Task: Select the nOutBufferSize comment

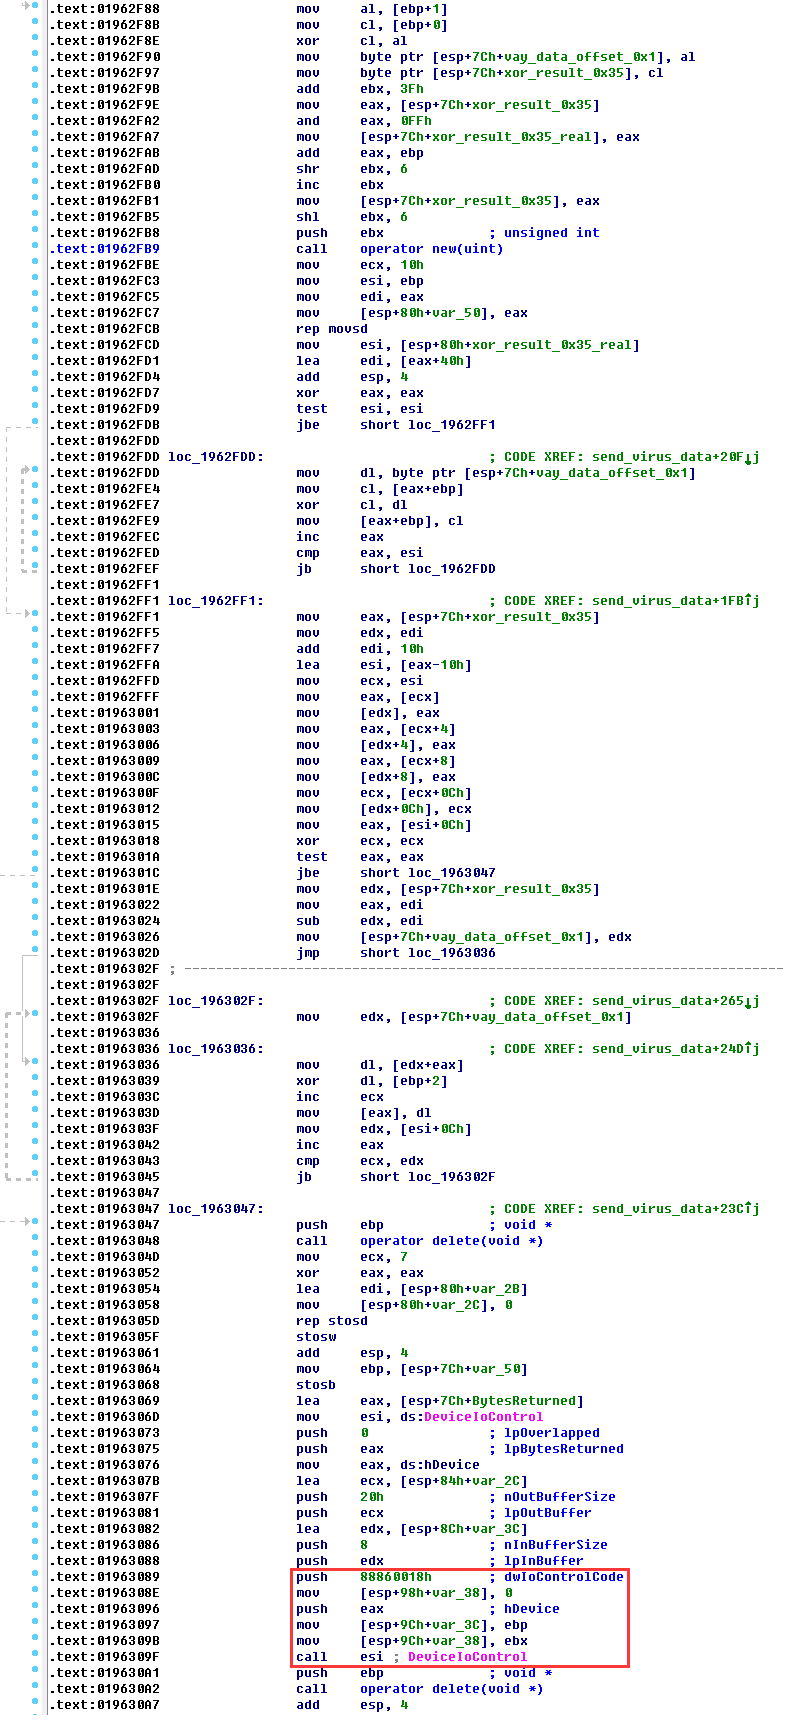Action: point(560,1497)
